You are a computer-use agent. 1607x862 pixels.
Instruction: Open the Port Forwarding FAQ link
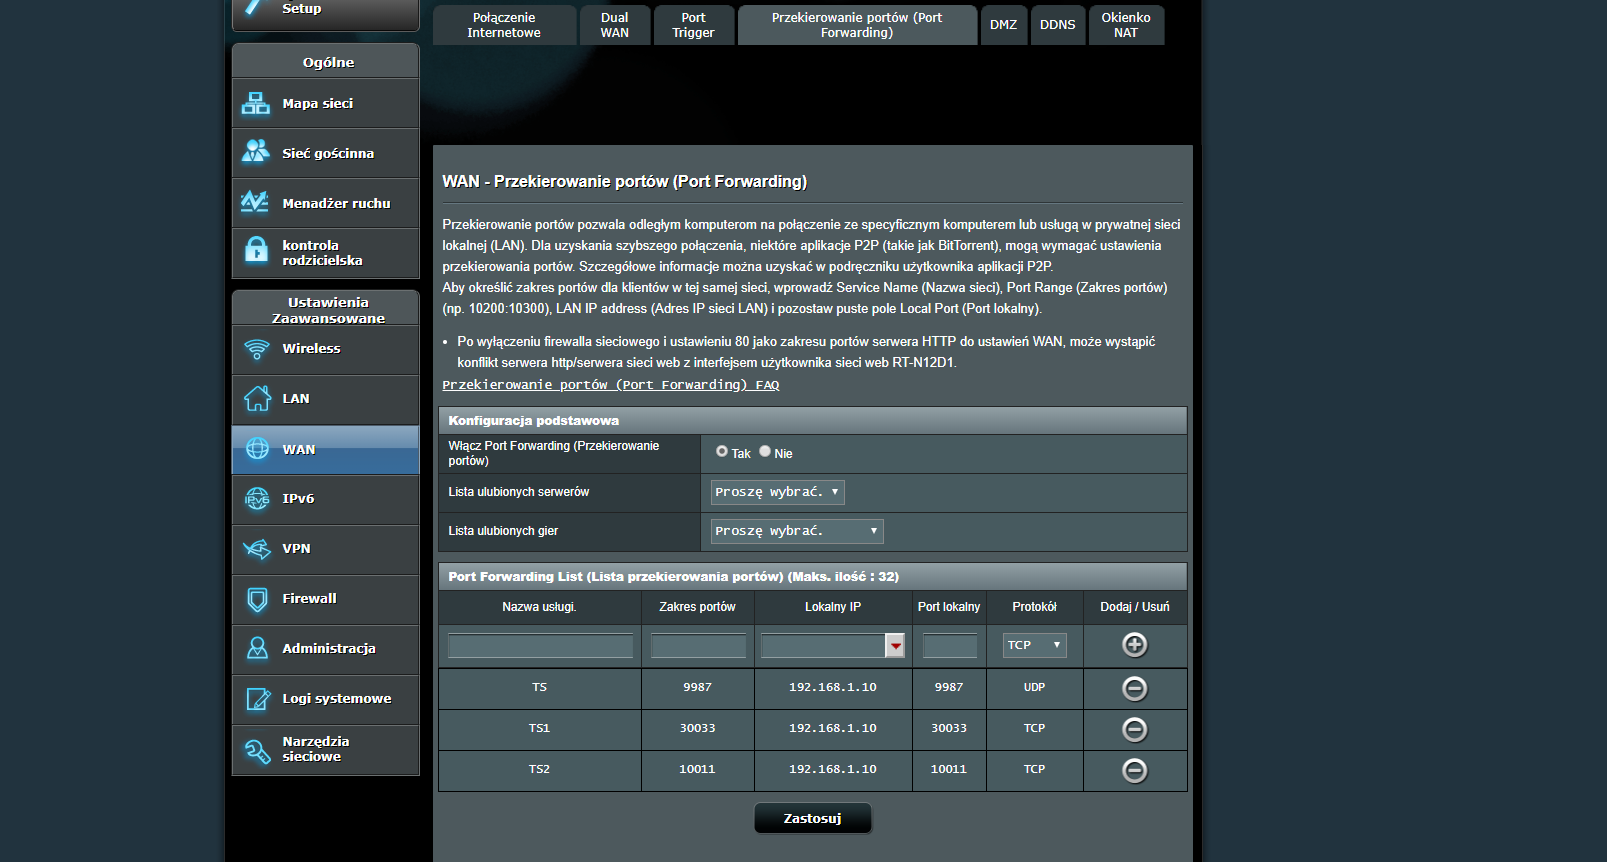(610, 385)
